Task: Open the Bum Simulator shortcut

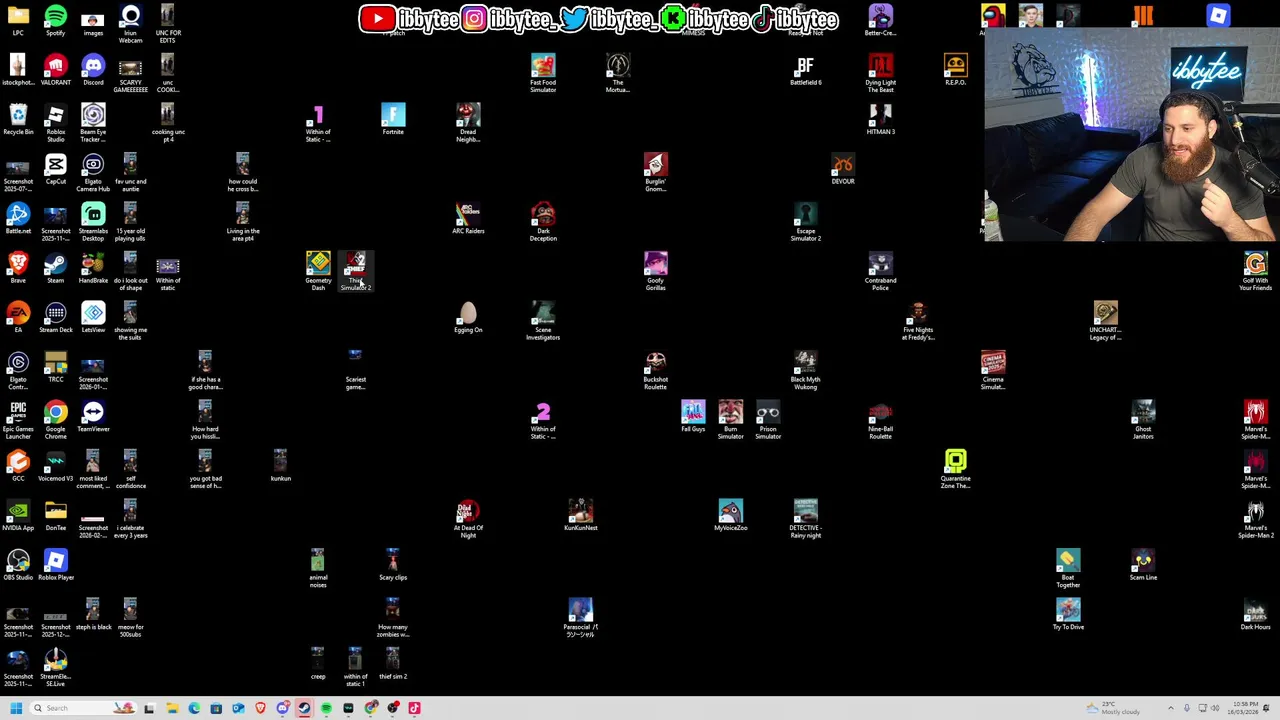Action: (x=730, y=421)
